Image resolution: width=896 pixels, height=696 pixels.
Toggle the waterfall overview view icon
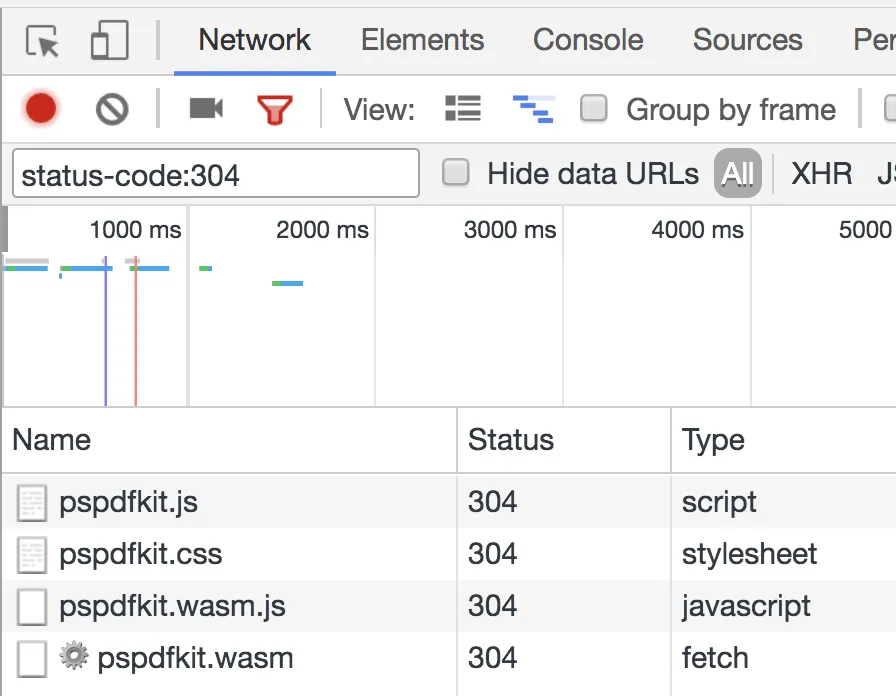(x=533, y=109)
